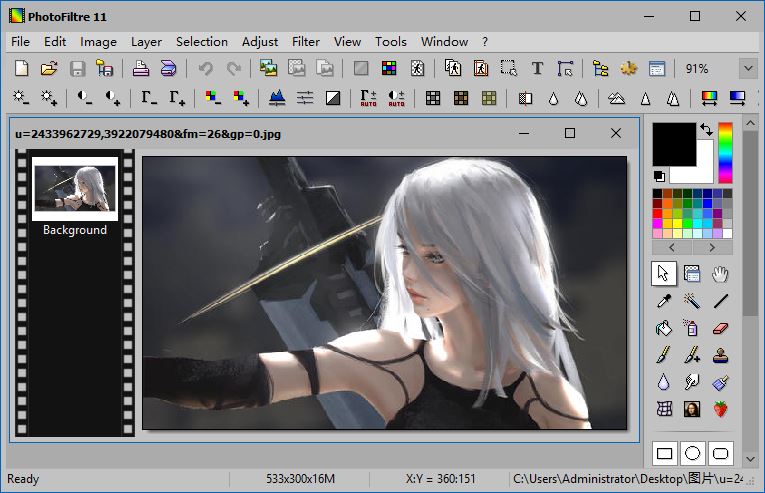Pick a hue from rainbow spectrum bar

(725, 153)
